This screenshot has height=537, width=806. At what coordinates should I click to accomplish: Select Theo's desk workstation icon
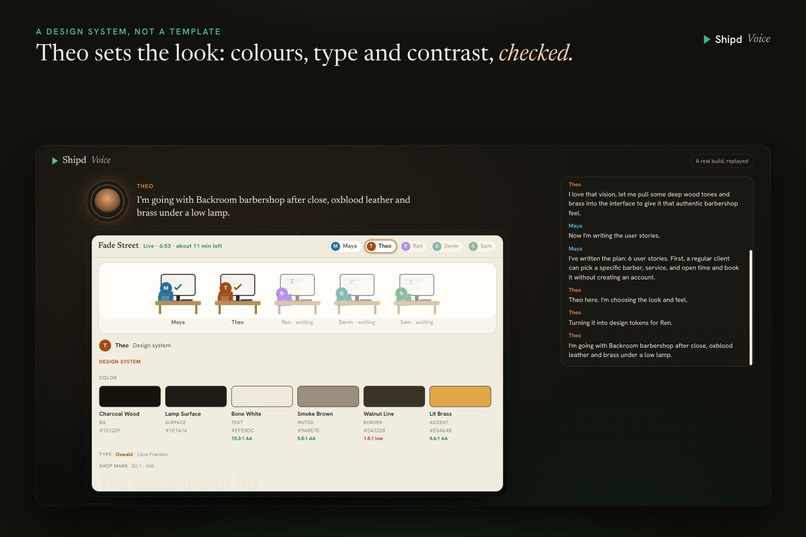coord(237,293)
